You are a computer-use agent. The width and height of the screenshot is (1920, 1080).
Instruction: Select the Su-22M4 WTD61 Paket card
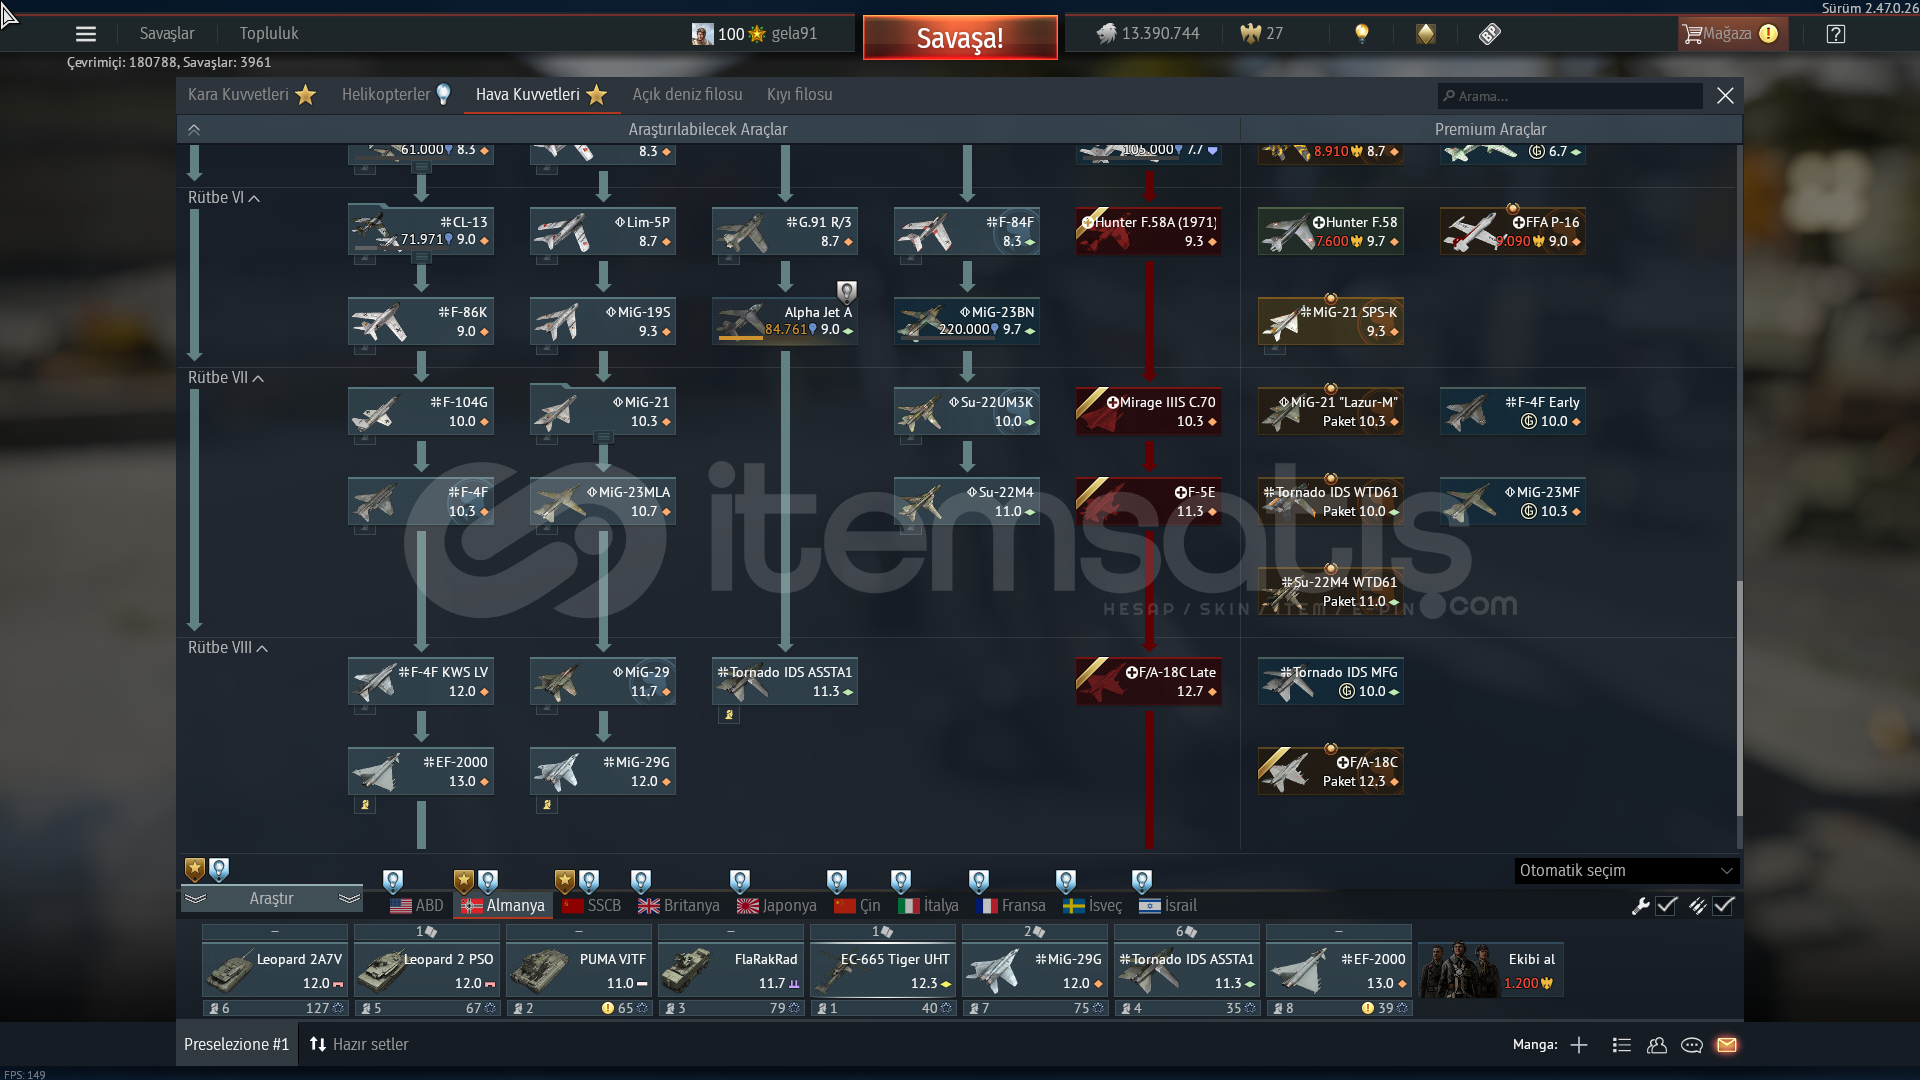[1331, 591]
